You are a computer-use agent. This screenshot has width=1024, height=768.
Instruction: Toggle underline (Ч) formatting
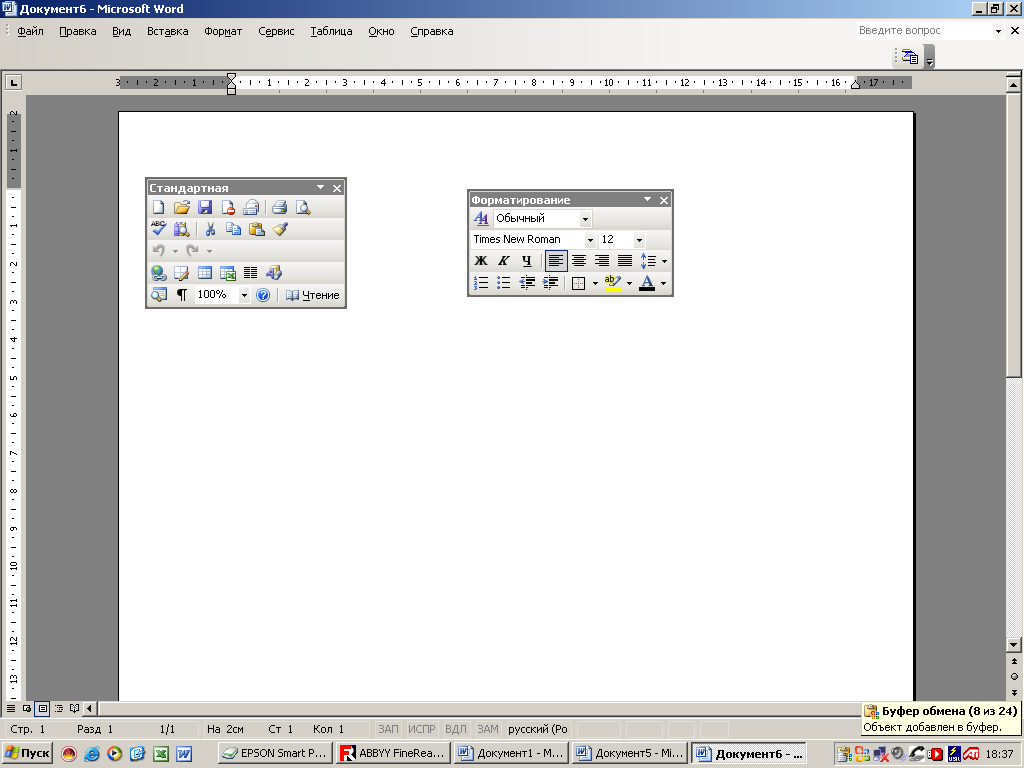(527, 261)
